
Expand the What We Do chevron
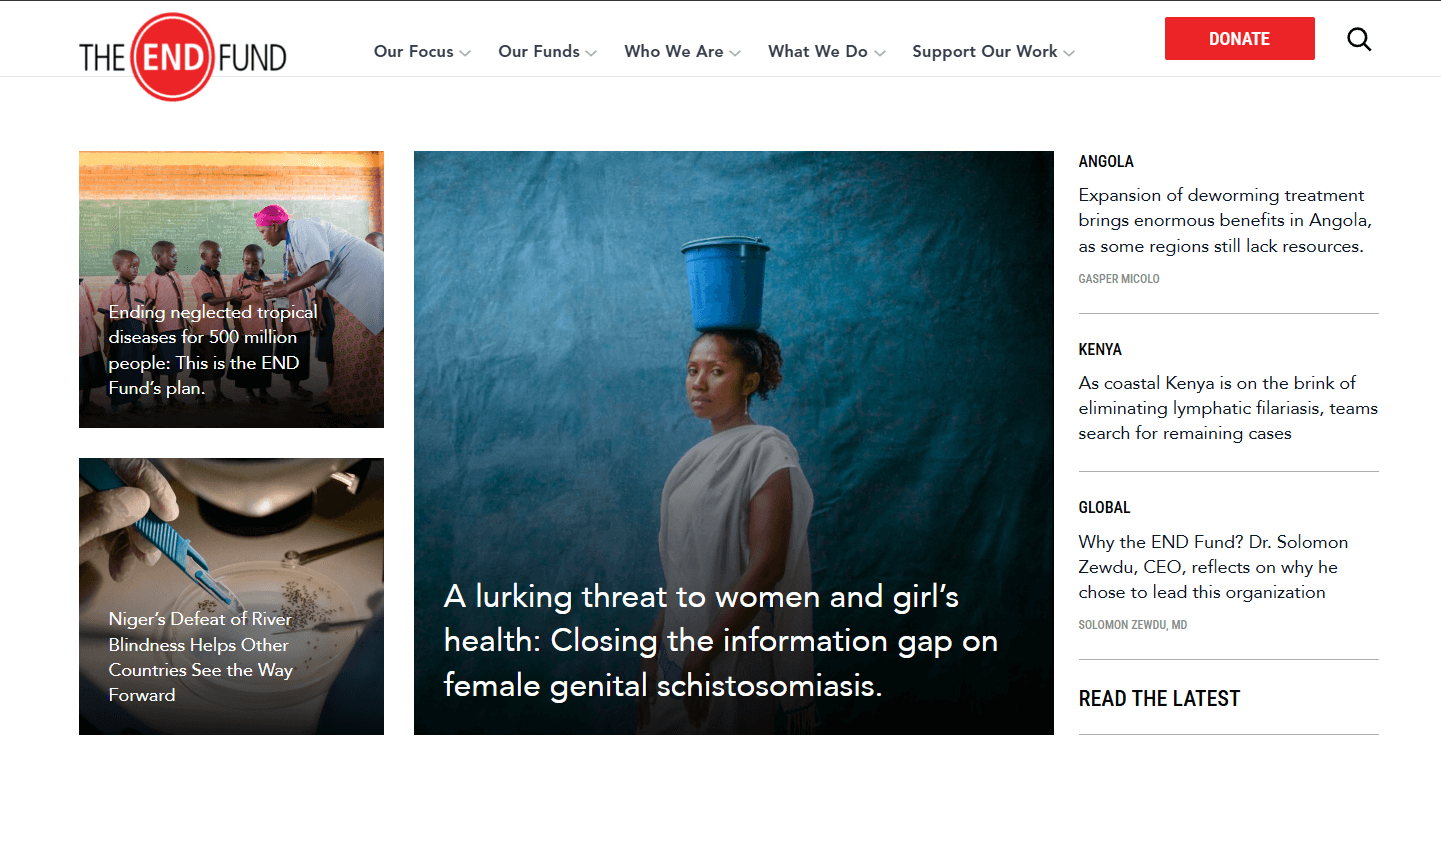click(x=880, y=53)
